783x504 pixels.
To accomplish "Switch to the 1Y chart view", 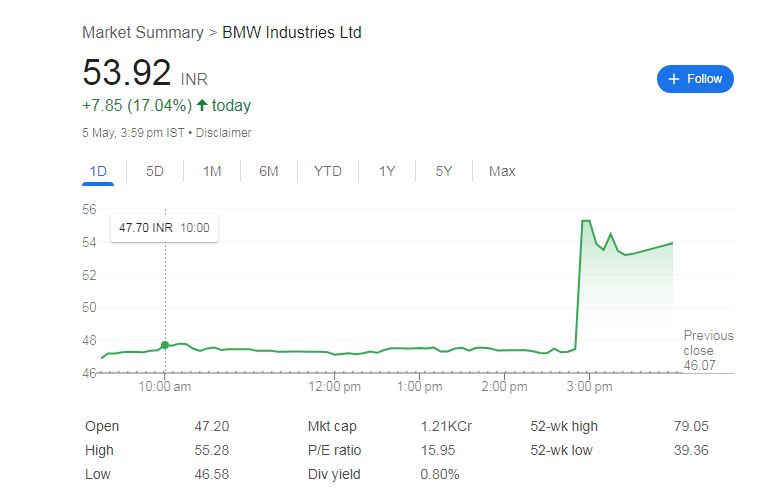I will [x=387, y=171].
